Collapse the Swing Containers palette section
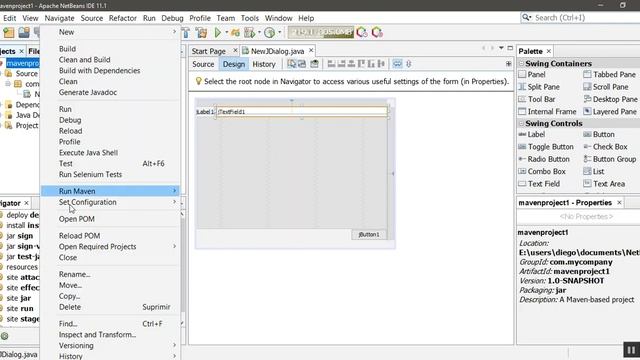 click(521, 64)
